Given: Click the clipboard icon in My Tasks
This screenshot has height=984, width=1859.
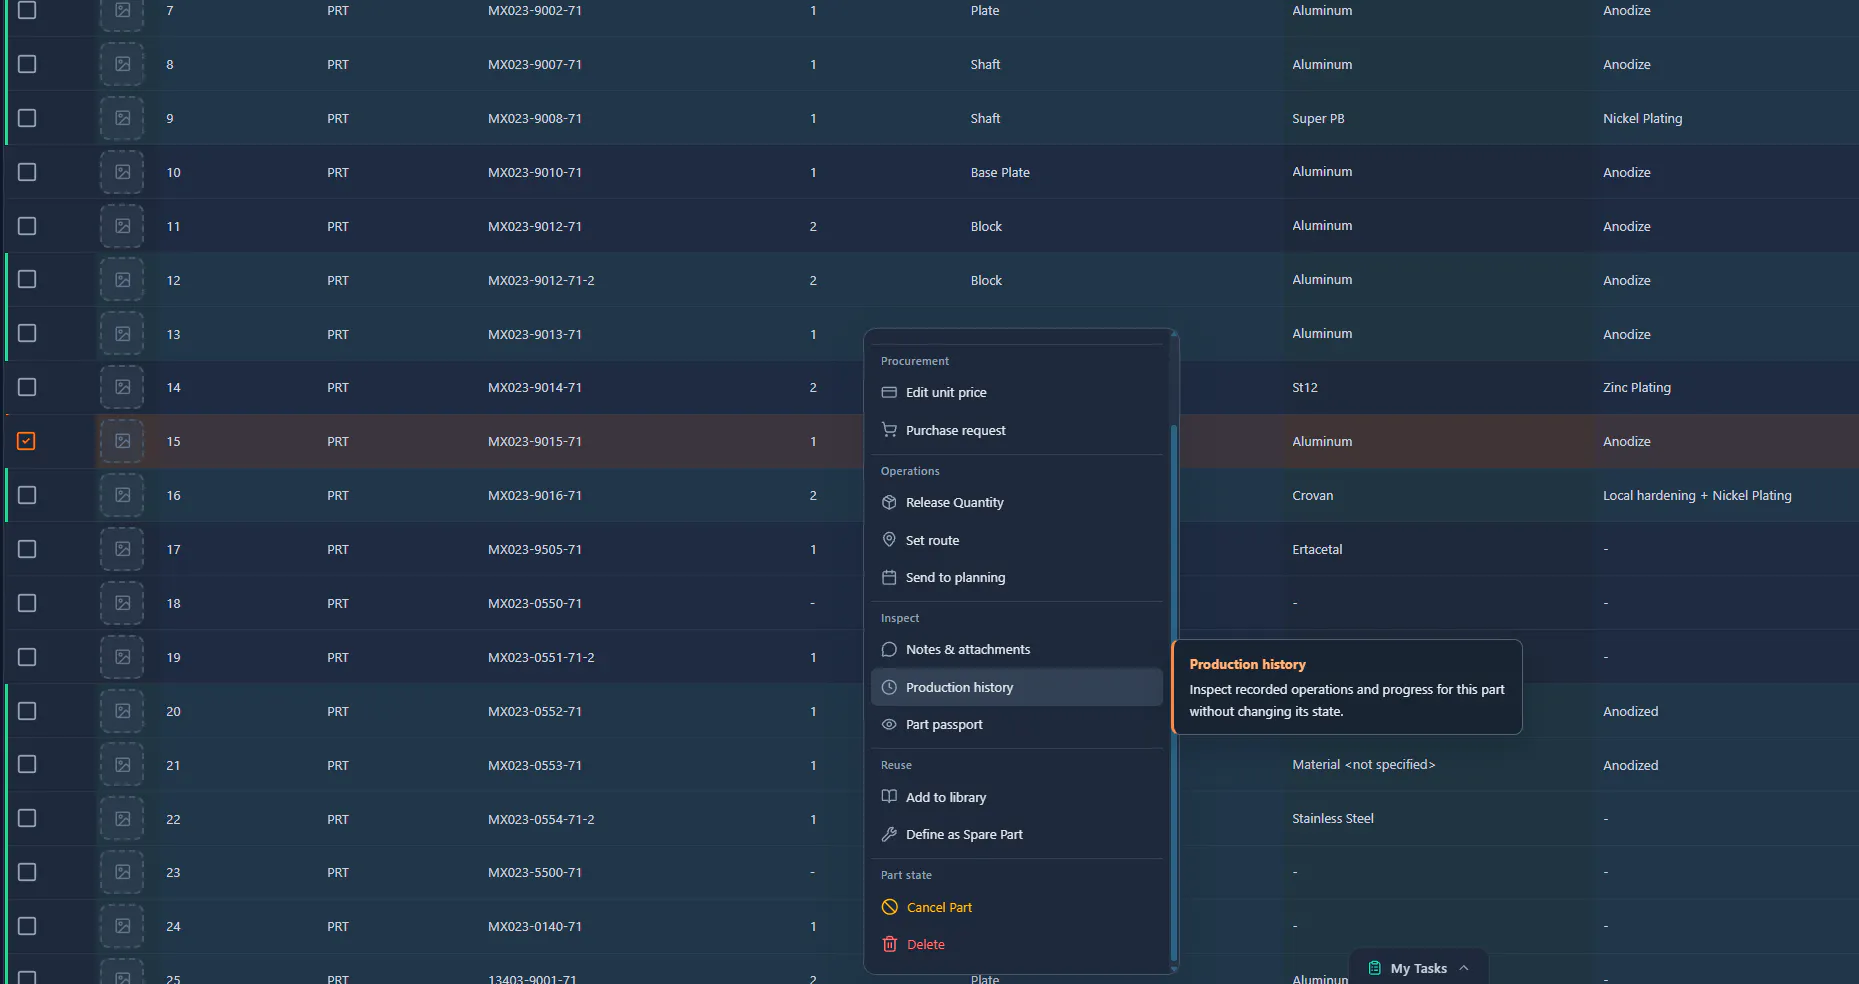Looking at the screenshot, I should pos(1375,968).
